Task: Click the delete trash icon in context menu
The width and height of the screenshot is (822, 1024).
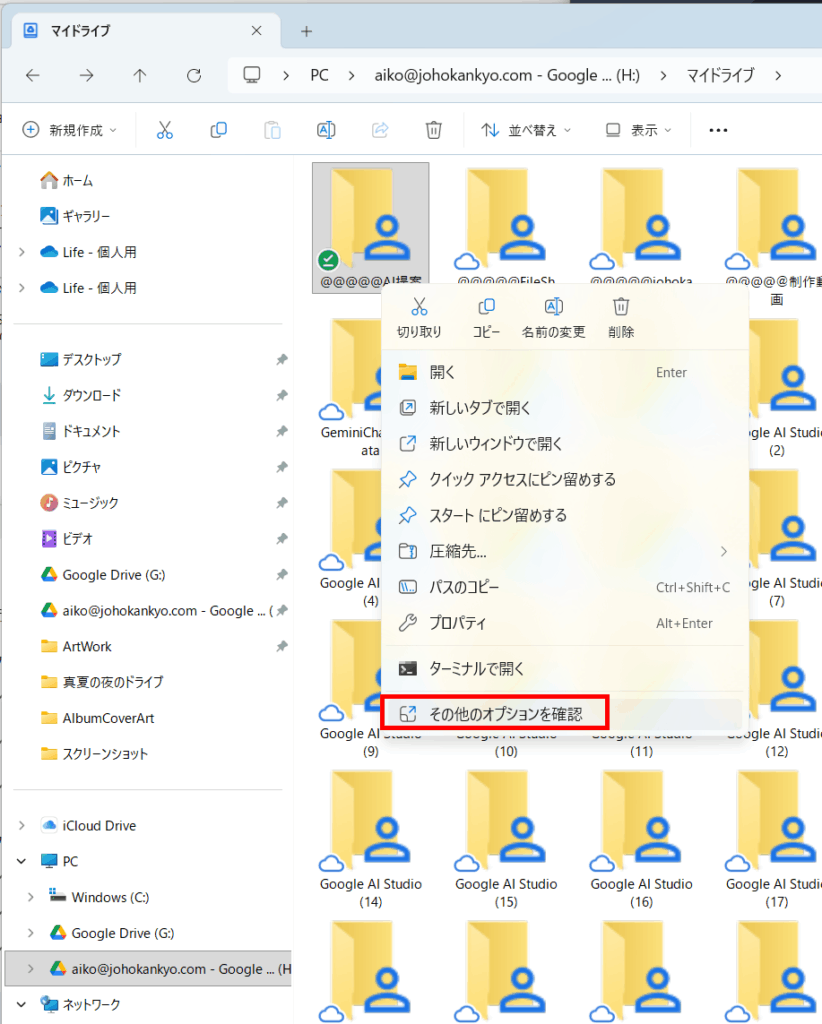Action: point(621,307)
